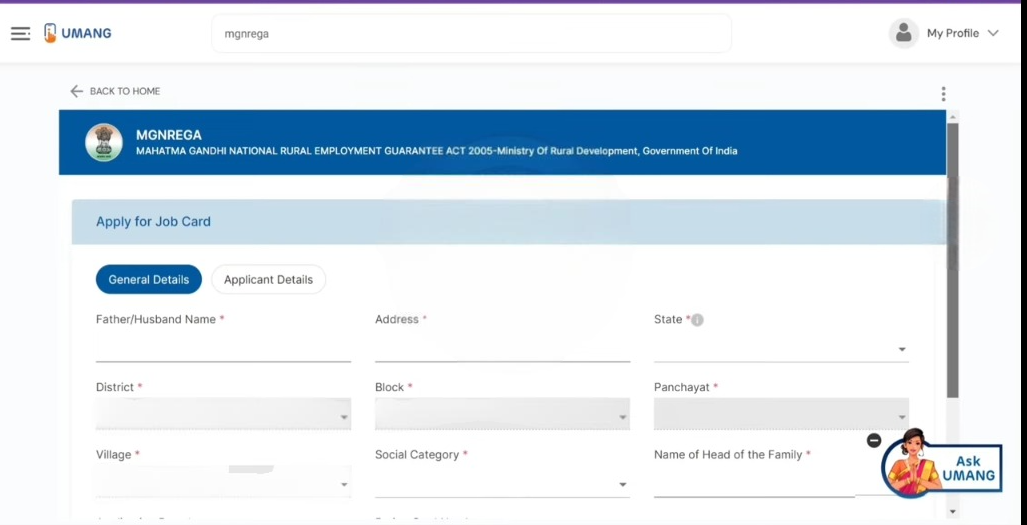Viewport: 1027px width, 525px height.
Task: Click the State info icon
Action: (x=697, y=320)
